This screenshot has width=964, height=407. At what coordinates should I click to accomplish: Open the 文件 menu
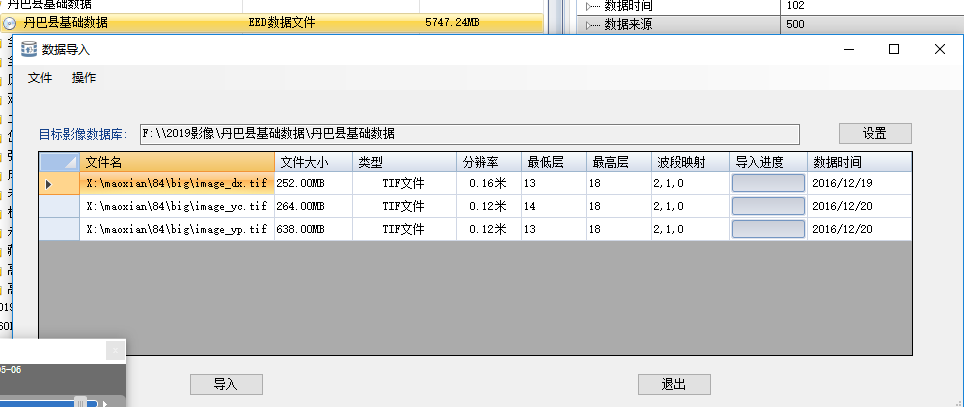pyautogui.click(x=40, y=78)
